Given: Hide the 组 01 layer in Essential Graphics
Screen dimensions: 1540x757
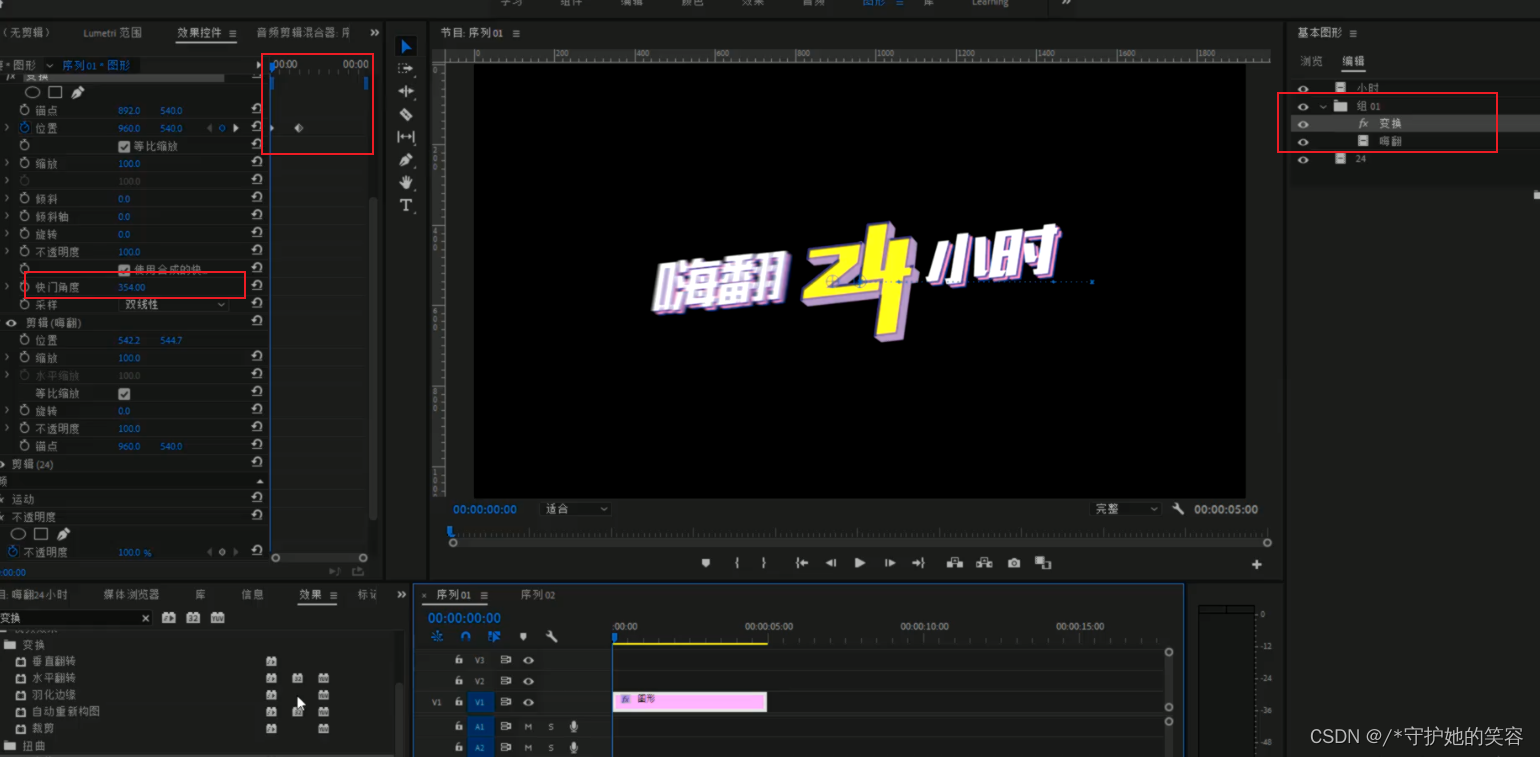Looking at the screenshot, I should [x=1302, y=107].
